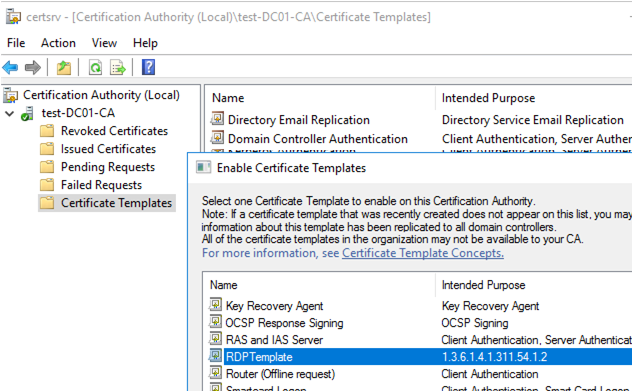
Task: Click the RAS and IAS Server template icon
Action: point(215,339)
